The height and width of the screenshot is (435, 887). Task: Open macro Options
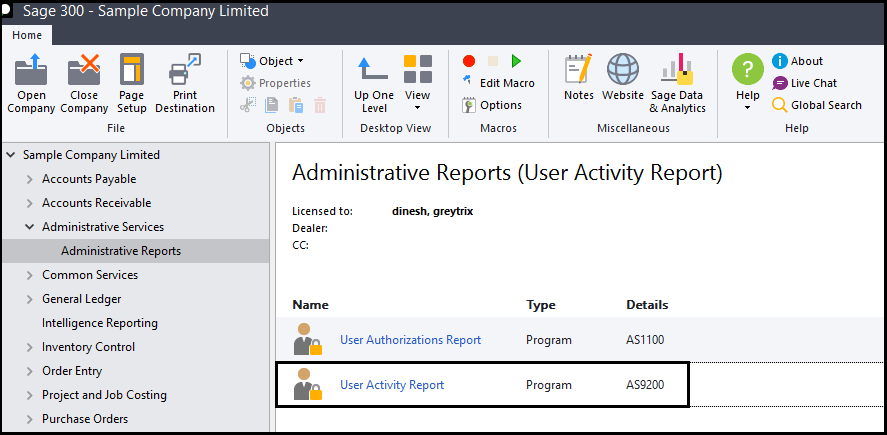492,105
